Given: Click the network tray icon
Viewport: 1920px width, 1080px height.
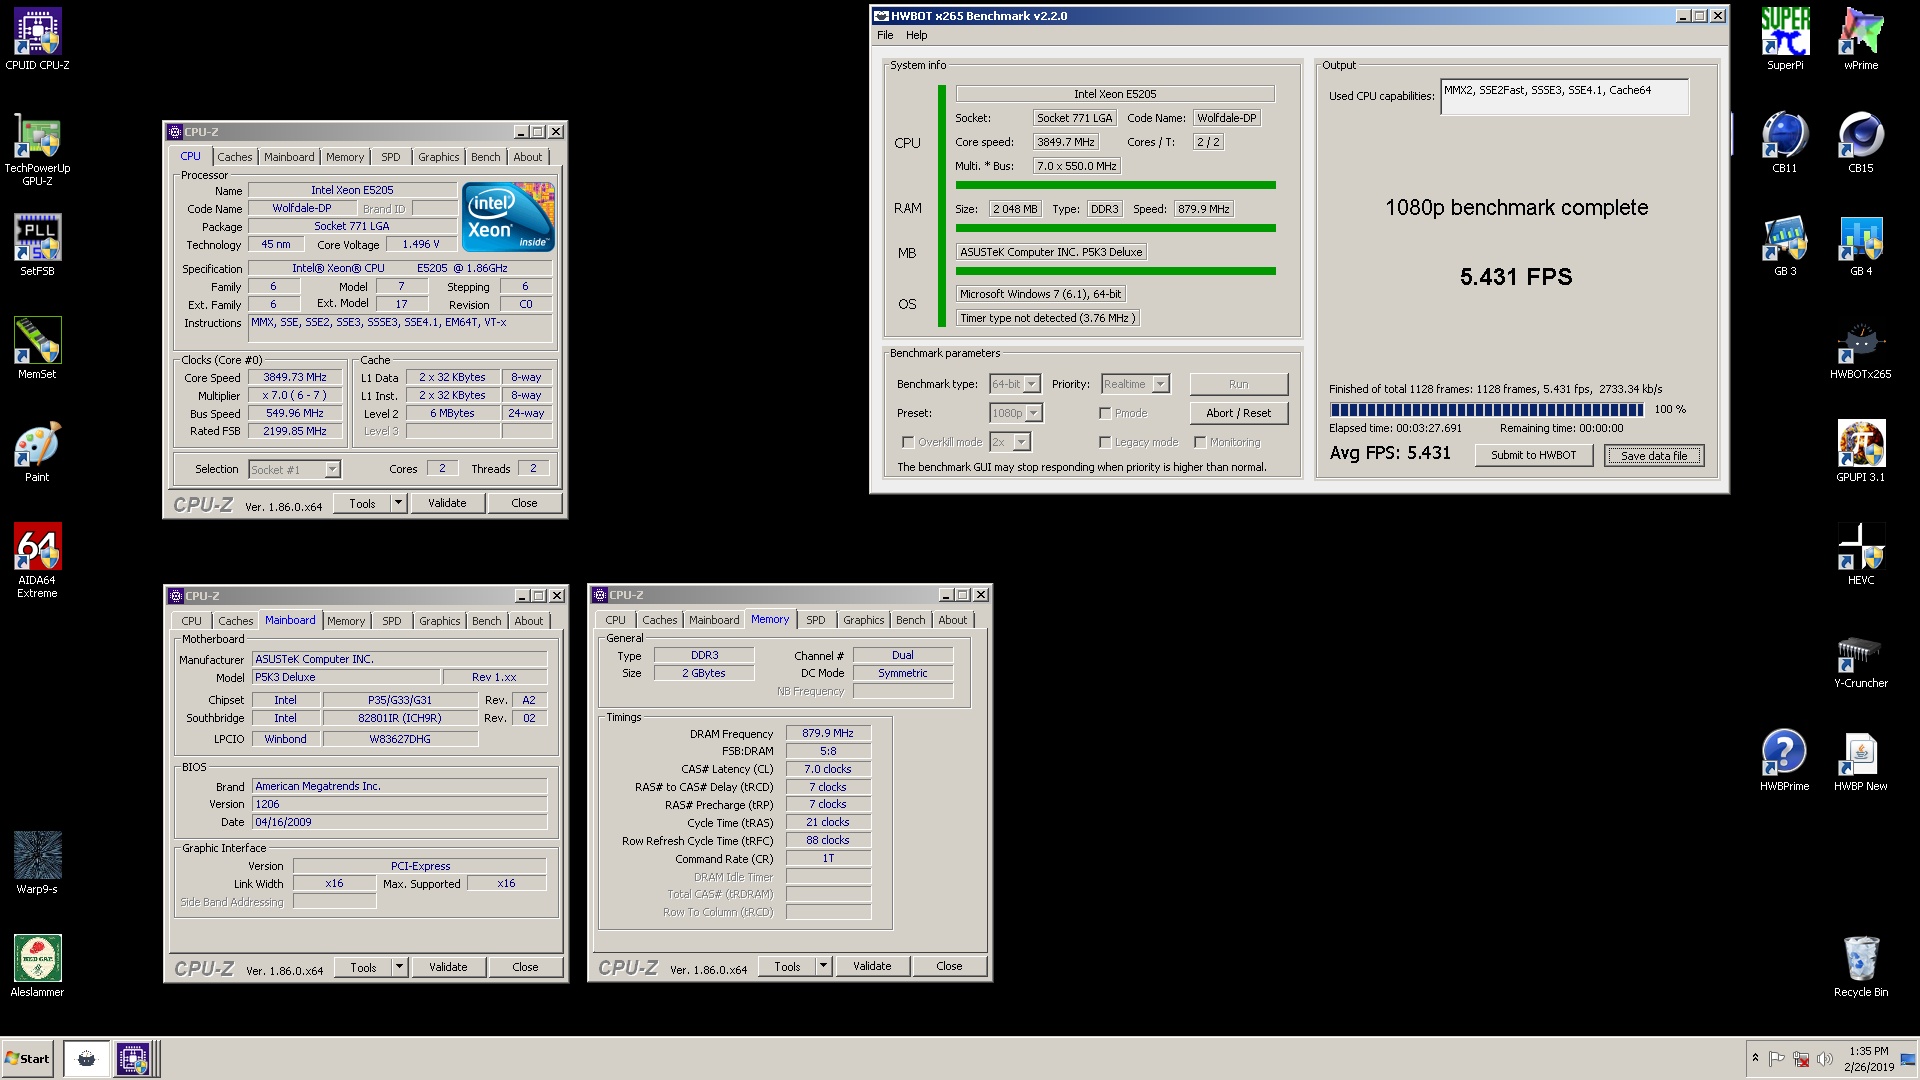Looking at the screenshot, I should click(1801, 1059).
